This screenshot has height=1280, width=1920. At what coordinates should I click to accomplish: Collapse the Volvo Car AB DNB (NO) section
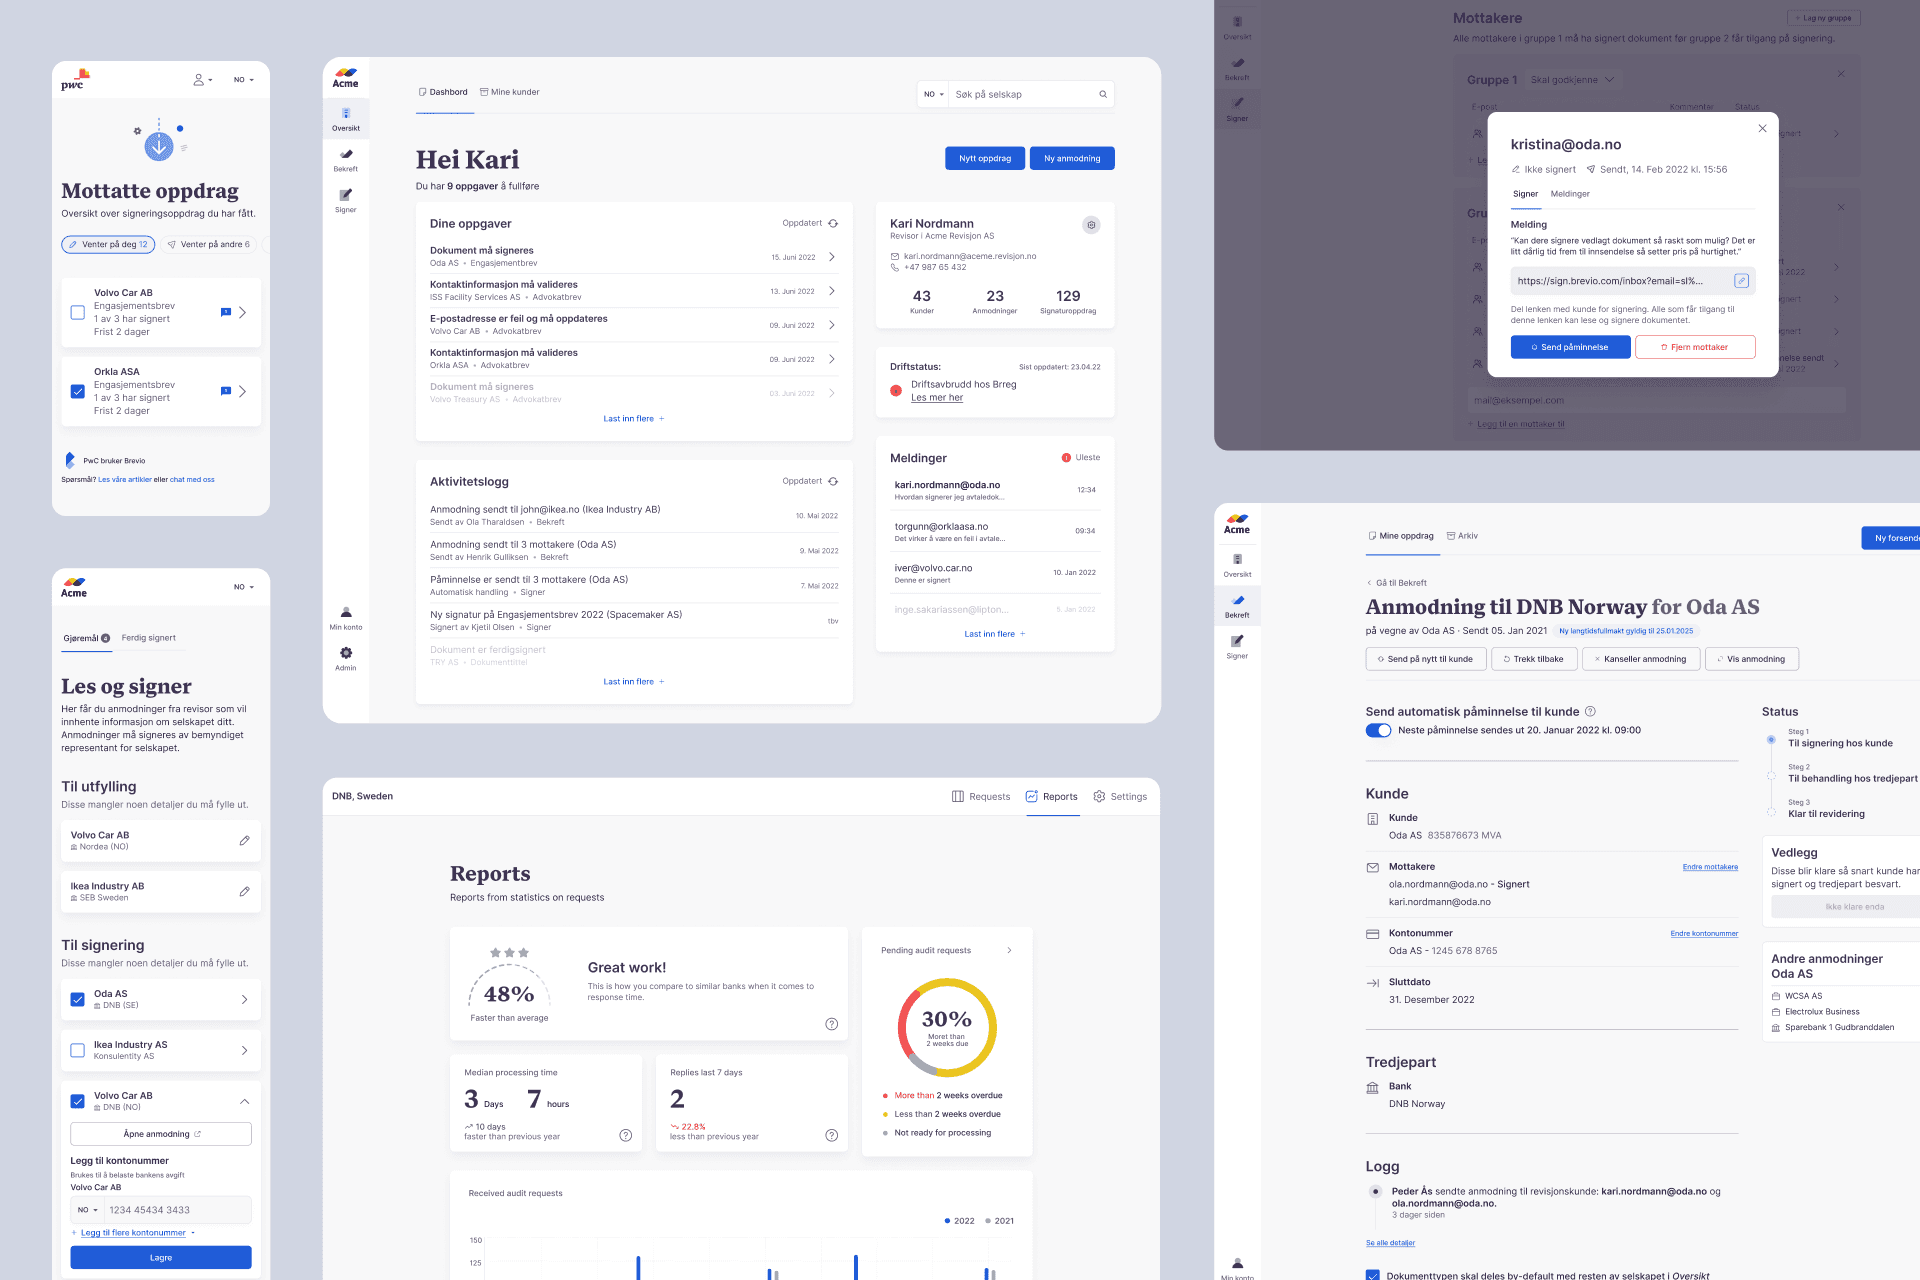[x=244, y=1101]
